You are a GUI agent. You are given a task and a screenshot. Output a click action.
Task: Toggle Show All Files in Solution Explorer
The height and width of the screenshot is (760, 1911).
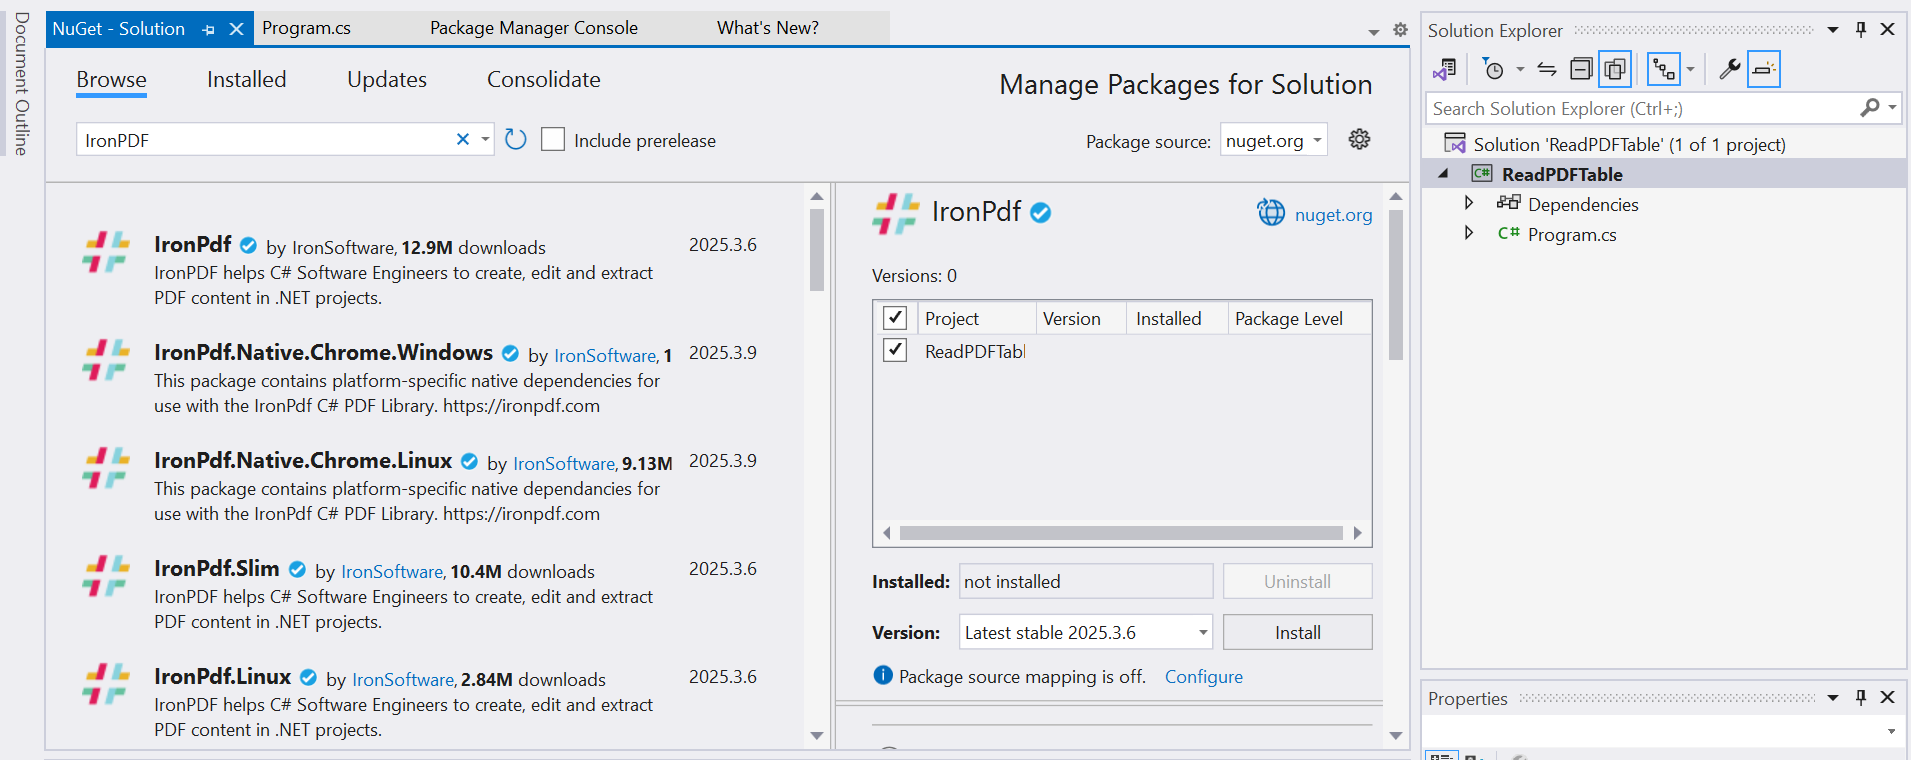point(1615,69)
